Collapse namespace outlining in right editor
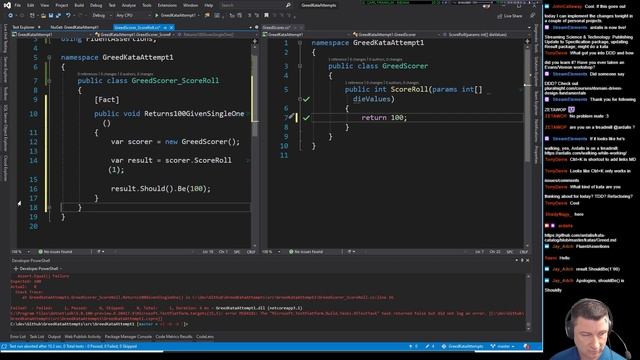Image resolution: width=640 pixels, height=360 pixels. (300, 43)
